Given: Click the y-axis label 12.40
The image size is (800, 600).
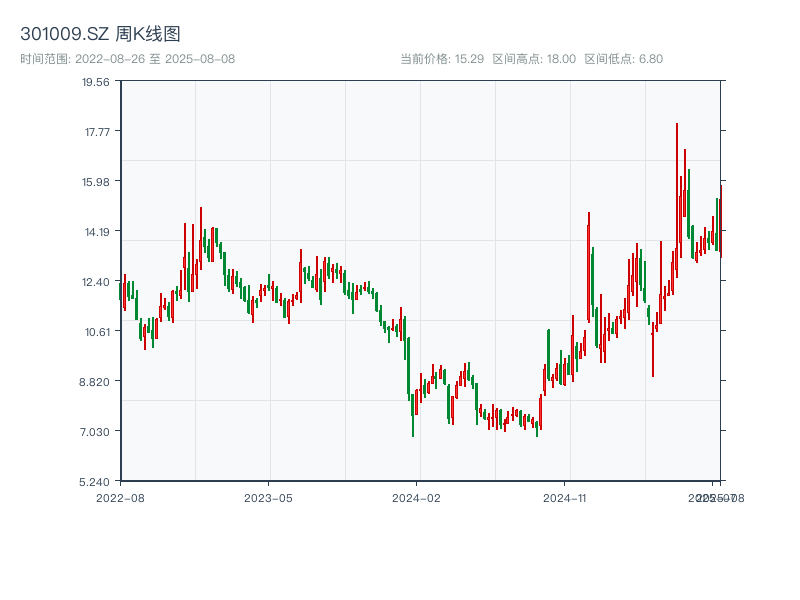Looking at the screenshot, I should 96,282.
